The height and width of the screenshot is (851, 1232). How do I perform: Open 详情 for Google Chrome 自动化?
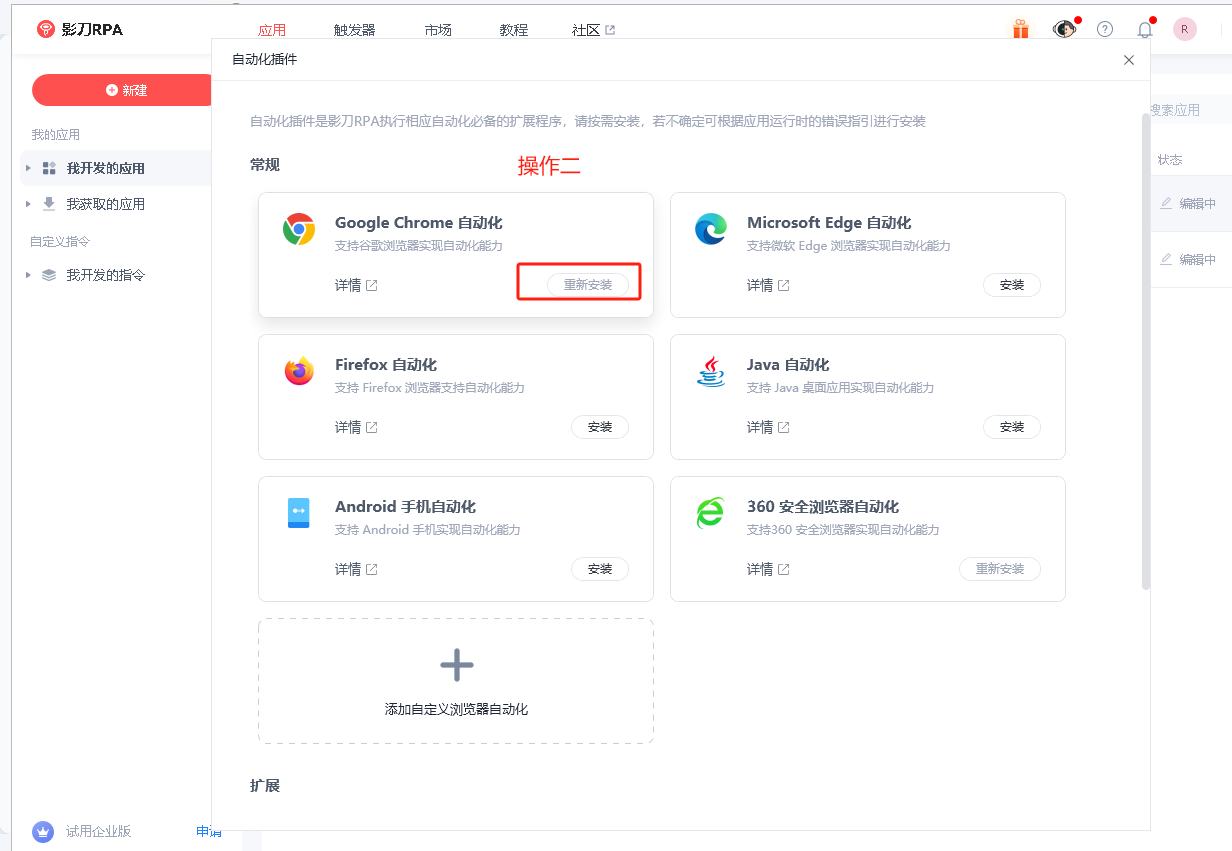click(348, 285)
